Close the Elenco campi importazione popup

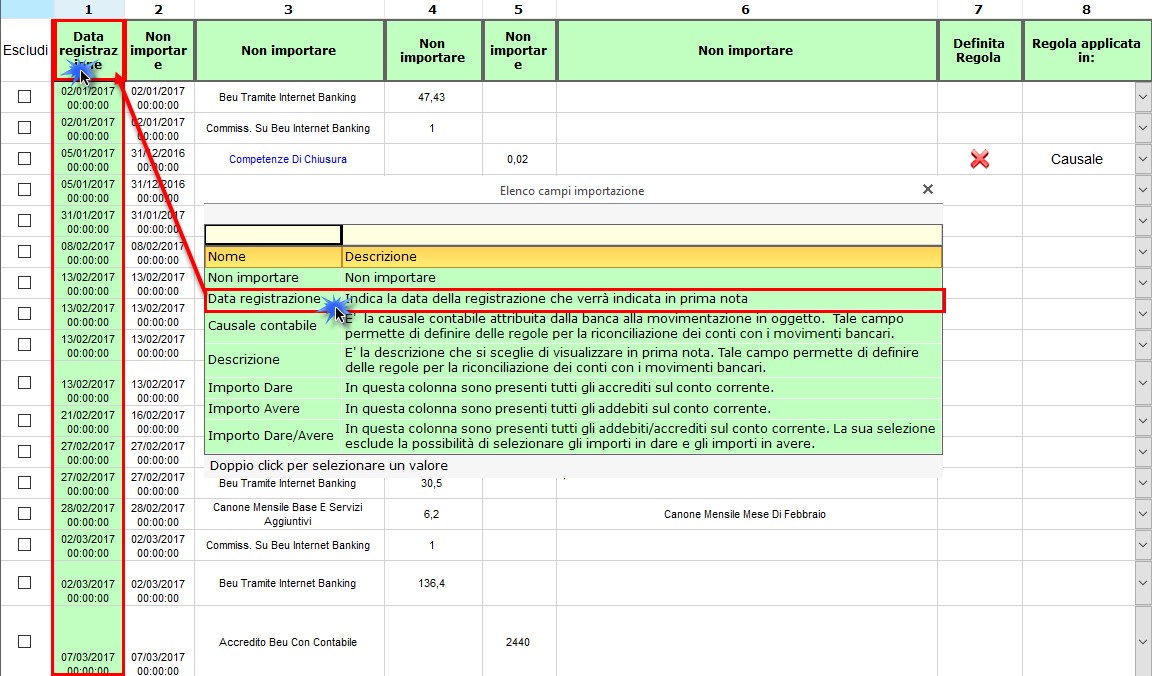click(x=928, y=190)
